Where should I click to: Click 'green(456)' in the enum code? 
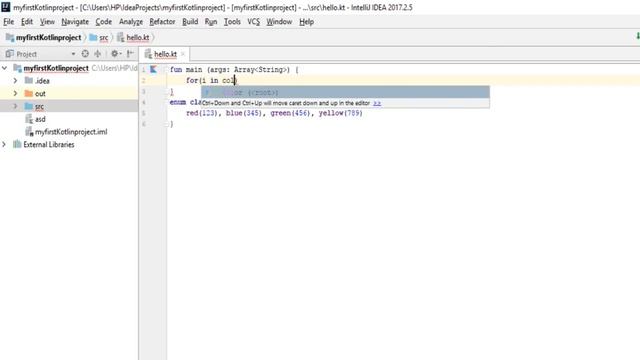pos(290,113)
